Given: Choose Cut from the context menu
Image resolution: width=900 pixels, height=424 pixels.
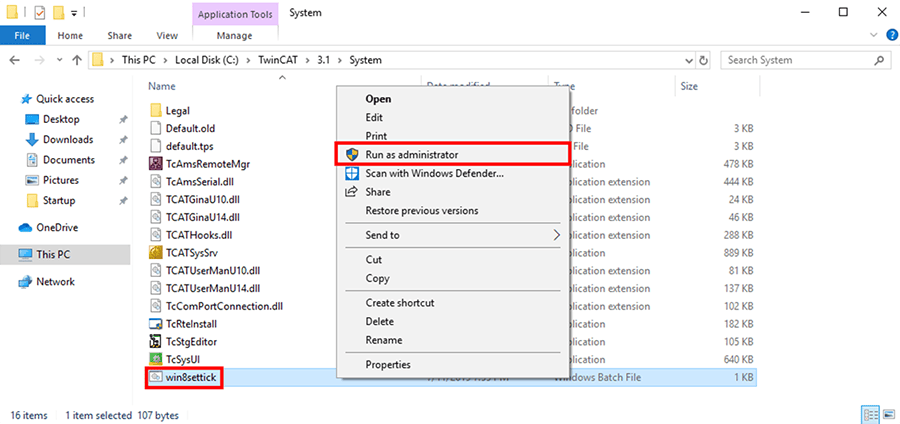Looking at the screenshot, I should (453, 259).
